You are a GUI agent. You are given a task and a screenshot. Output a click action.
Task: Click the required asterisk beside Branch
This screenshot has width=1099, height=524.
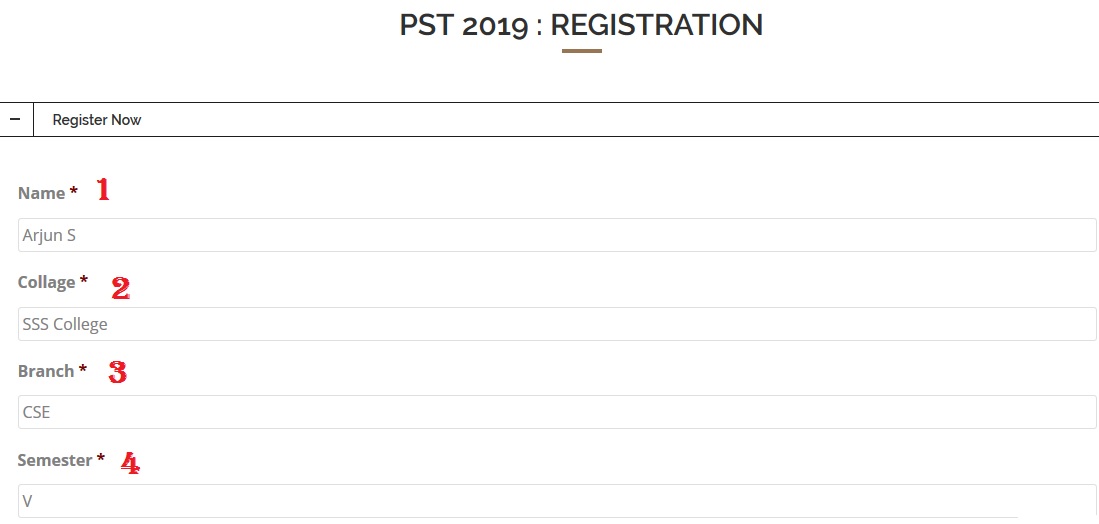(x=83, y=370)
